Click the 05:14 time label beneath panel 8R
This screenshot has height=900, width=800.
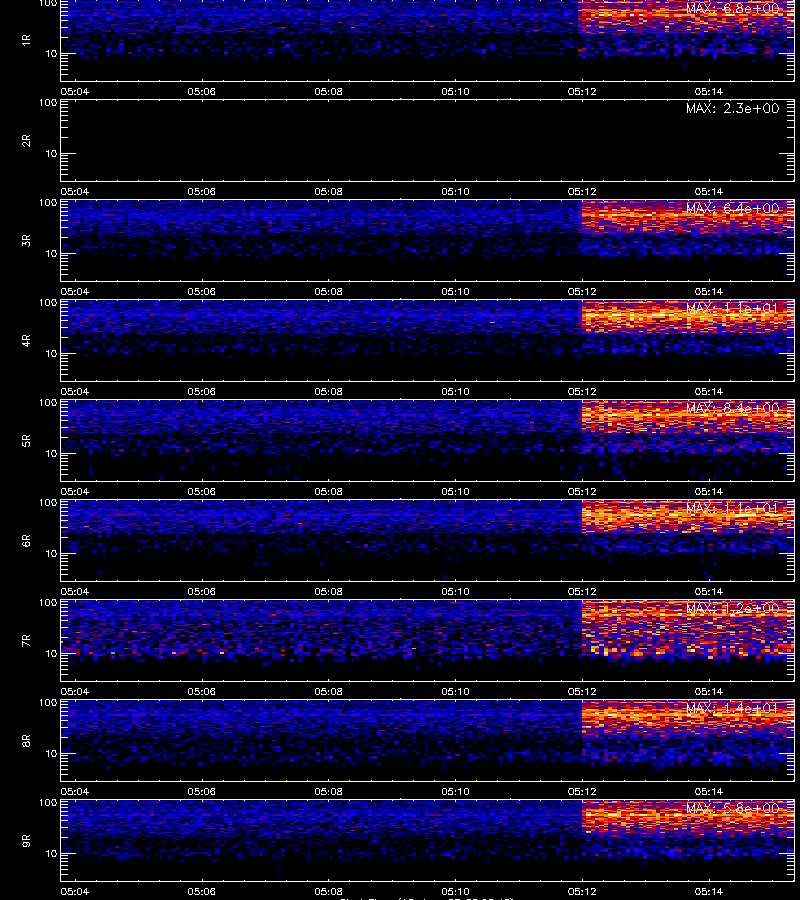(709, 792)
